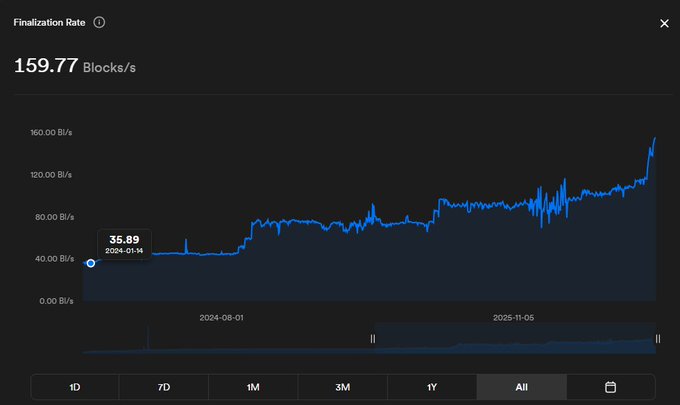Open the Finalization Rate info icon
Image resolution: width=680 pixels, height=405 pixels.
(99, 22)
